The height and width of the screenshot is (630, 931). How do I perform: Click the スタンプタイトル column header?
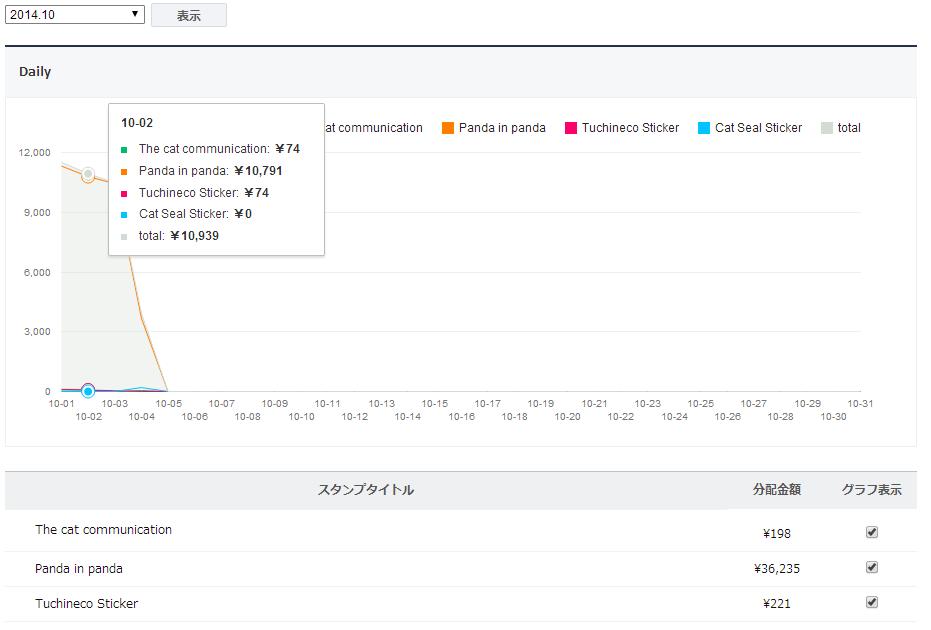[x=366, y=490]
